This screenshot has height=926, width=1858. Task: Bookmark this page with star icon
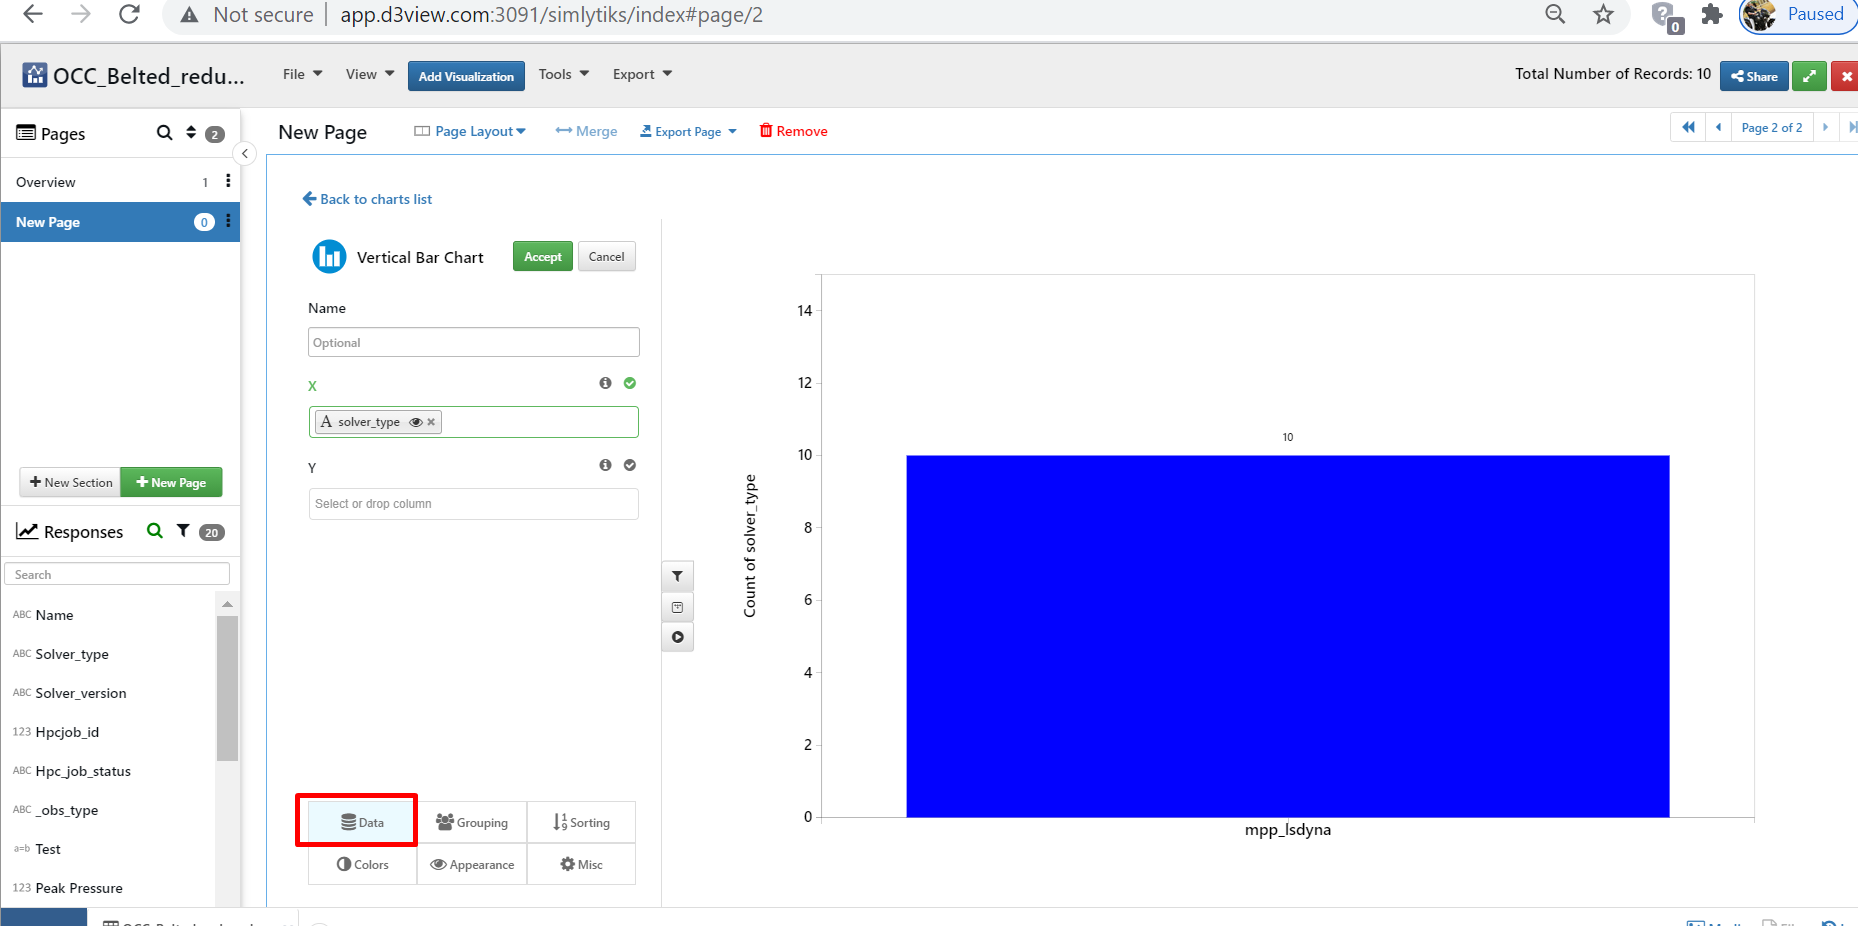(x=1603, y=14)
